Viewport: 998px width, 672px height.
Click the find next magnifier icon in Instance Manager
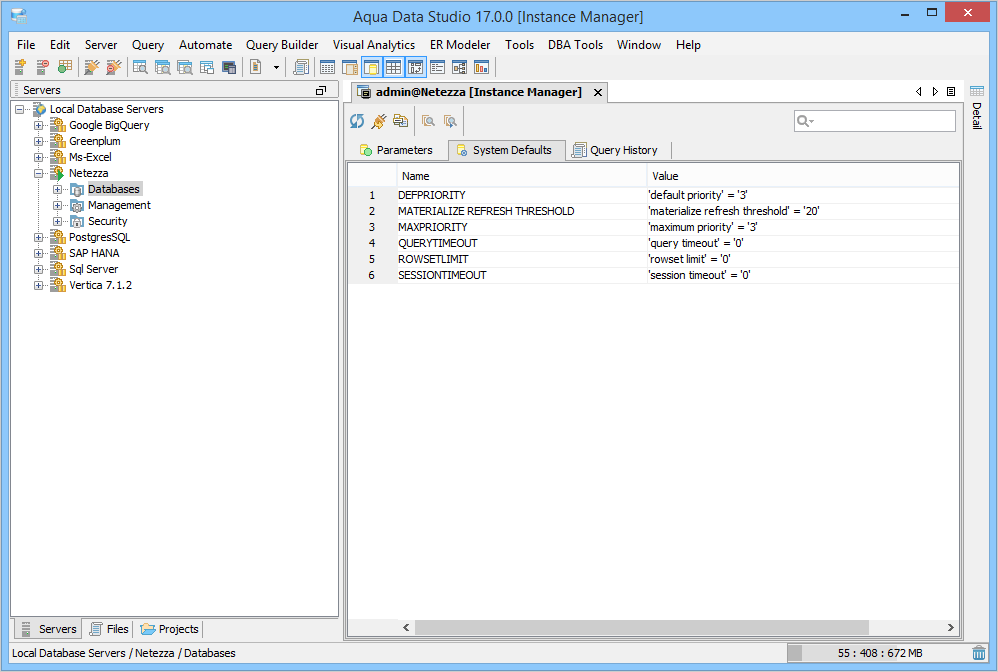point(450,121)
